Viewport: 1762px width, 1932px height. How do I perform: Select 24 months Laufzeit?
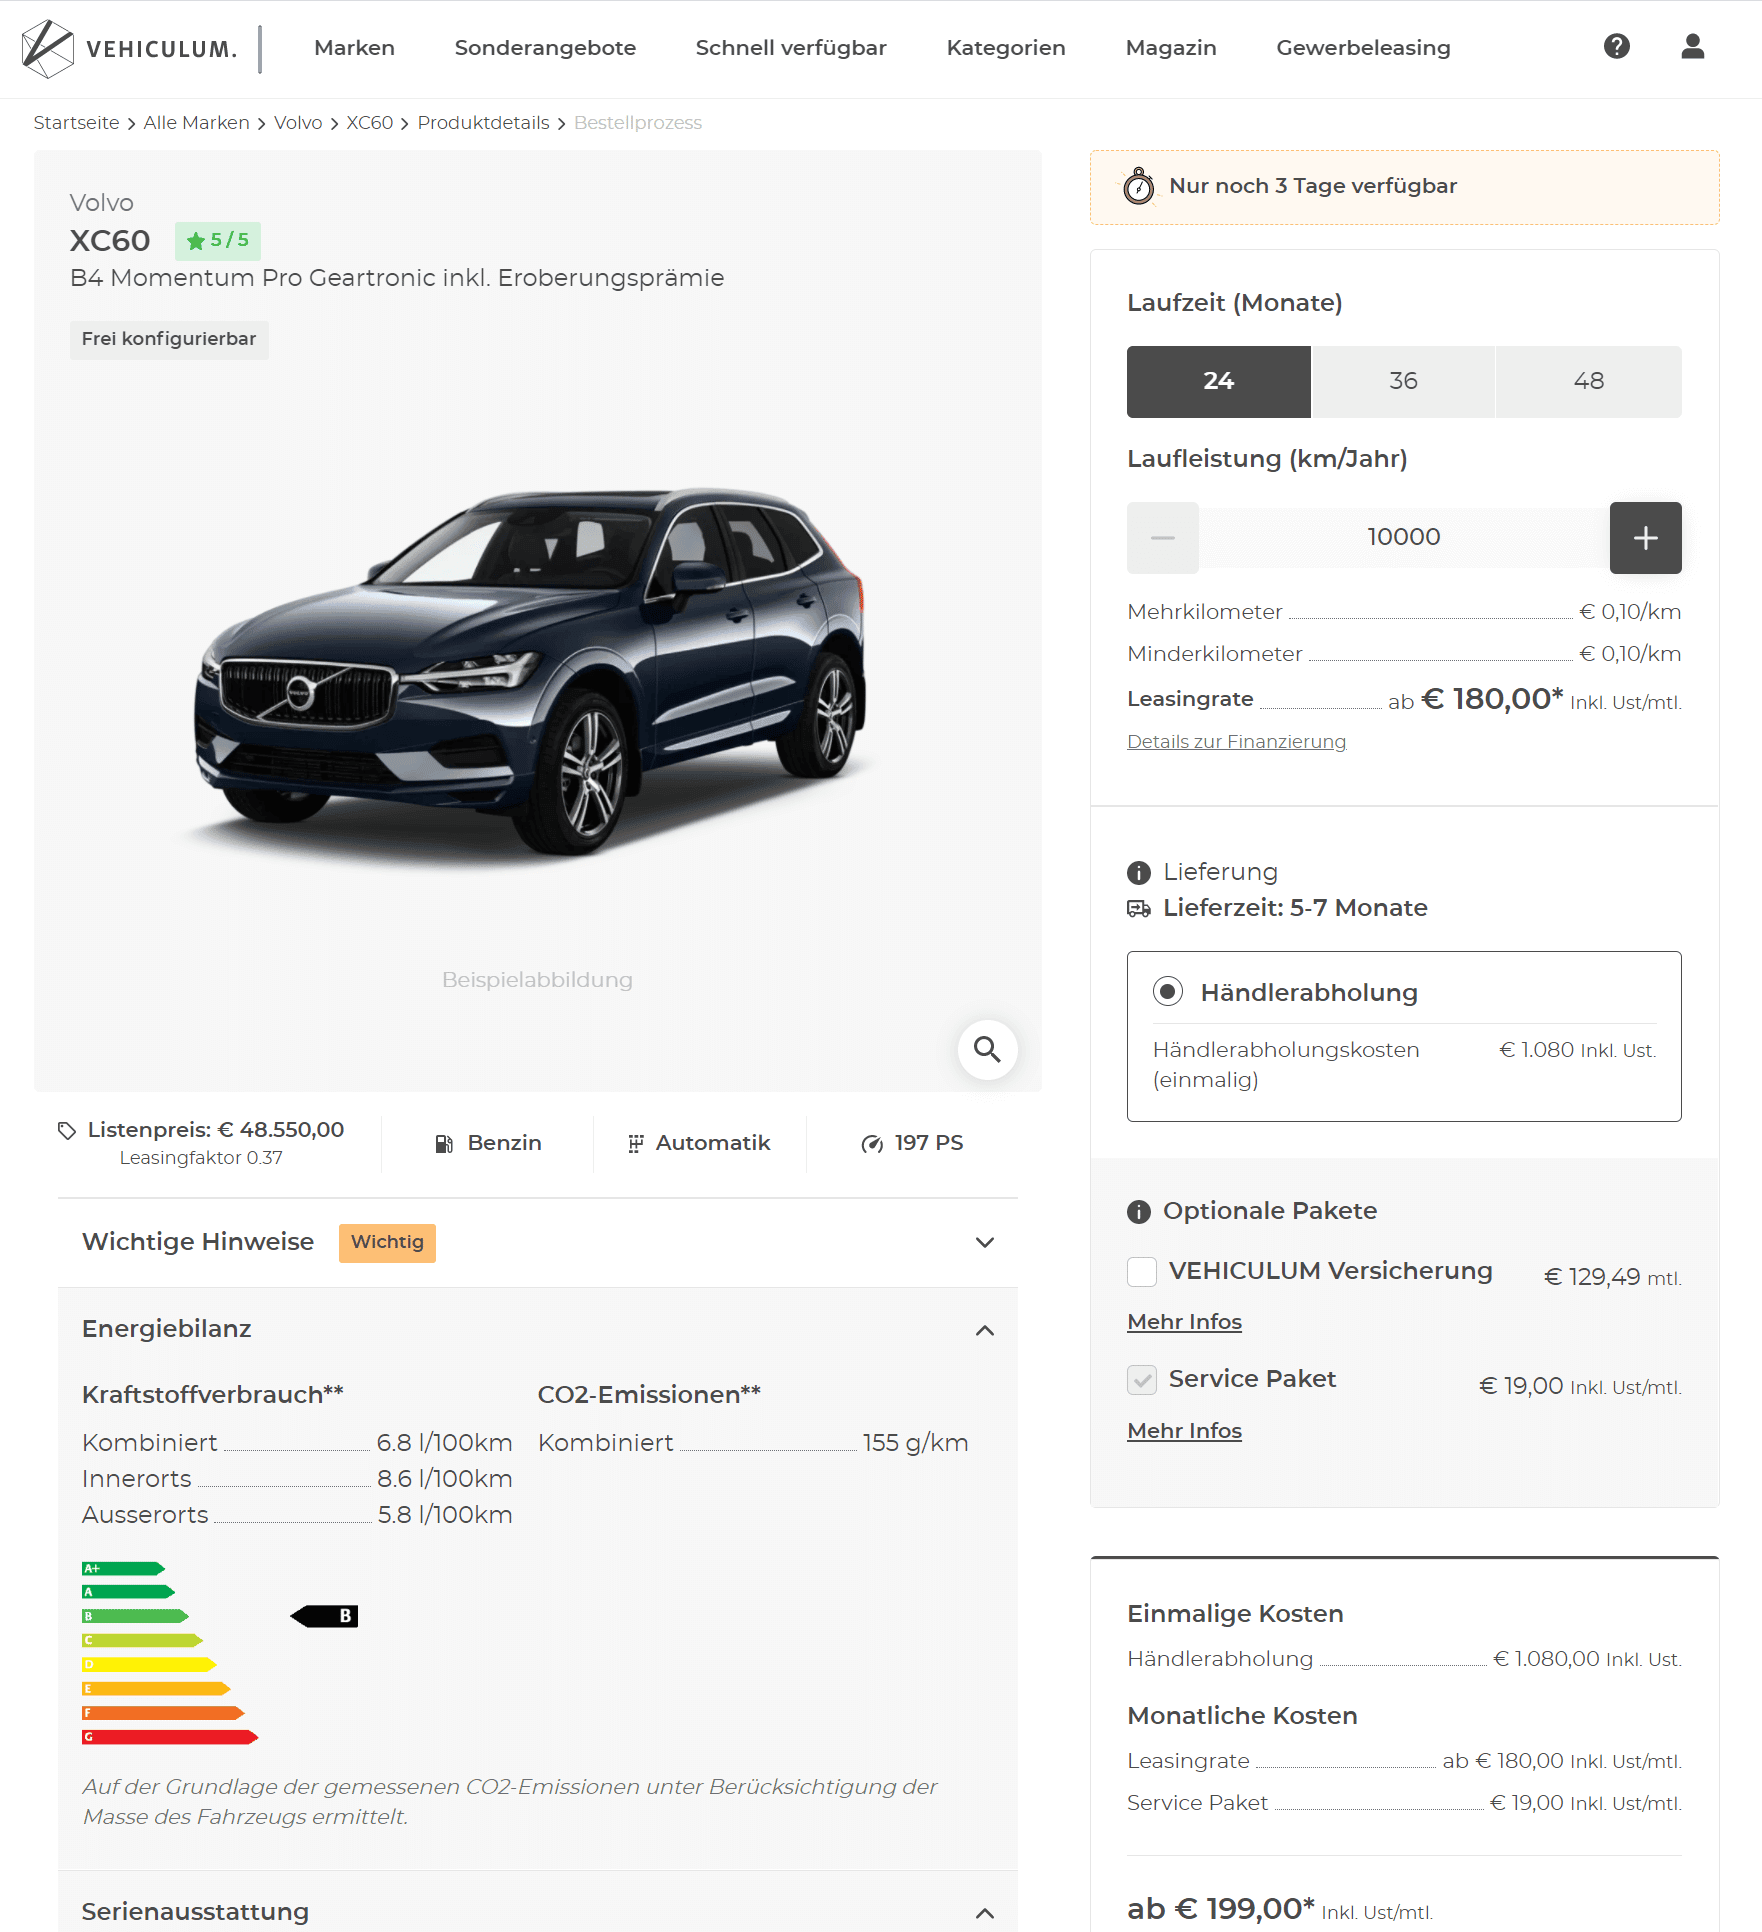coord(1219,382)
